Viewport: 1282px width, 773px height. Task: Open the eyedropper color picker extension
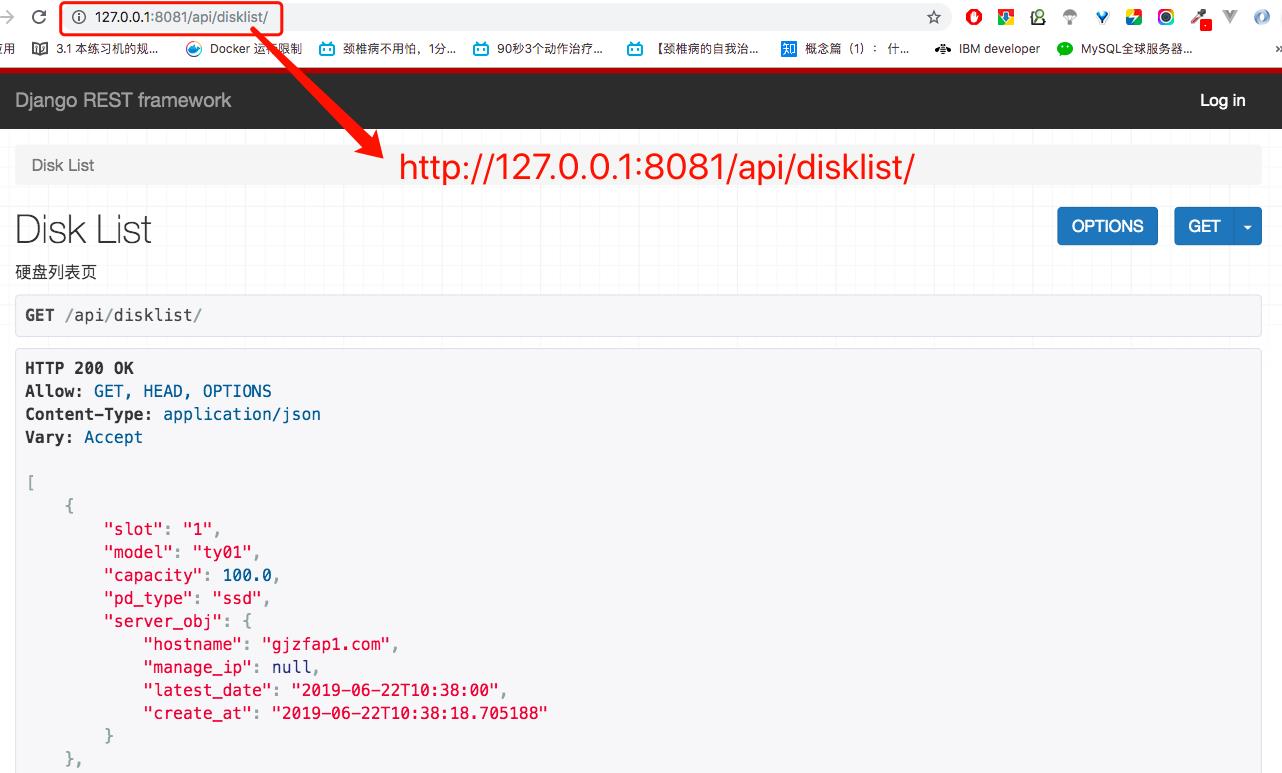click(1199, 18)
